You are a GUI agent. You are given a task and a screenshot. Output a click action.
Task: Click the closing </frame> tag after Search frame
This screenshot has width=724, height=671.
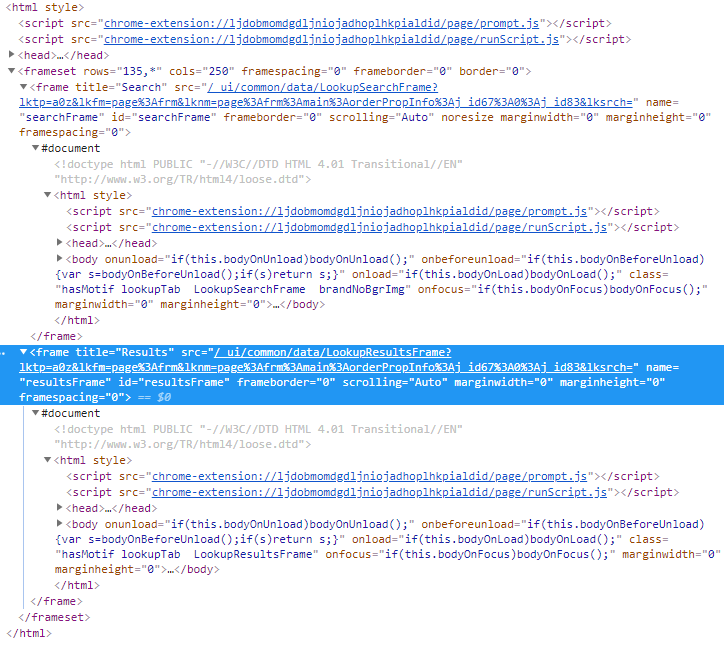click(x=56, y=336)
